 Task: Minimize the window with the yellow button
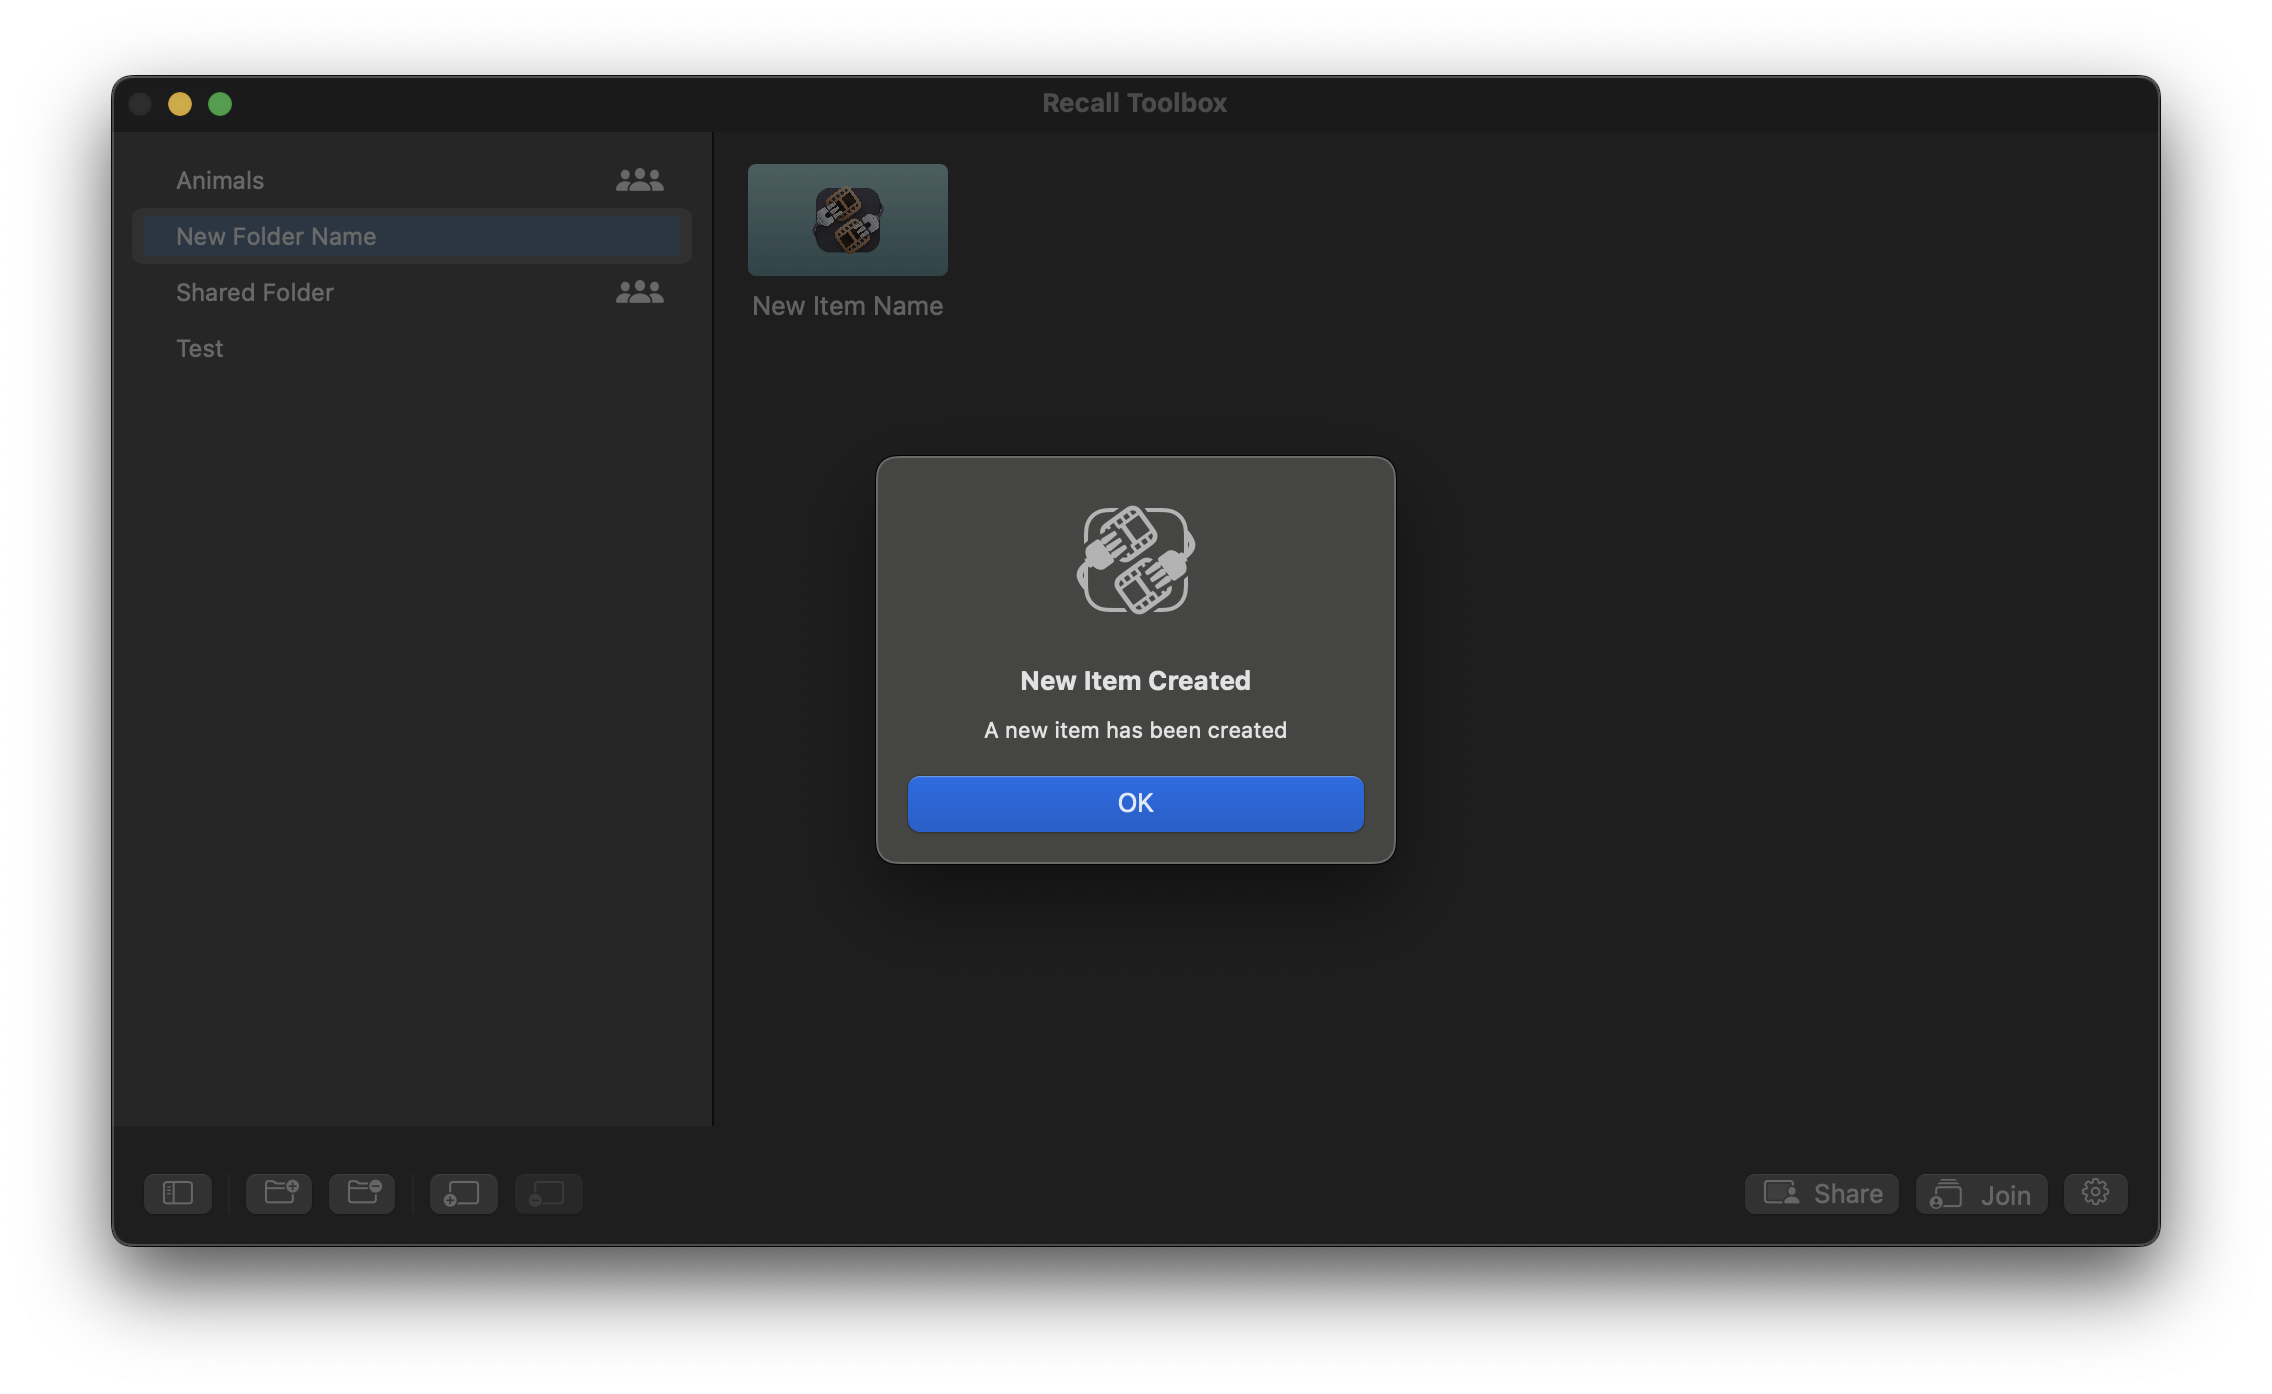[x=180, y=104]
